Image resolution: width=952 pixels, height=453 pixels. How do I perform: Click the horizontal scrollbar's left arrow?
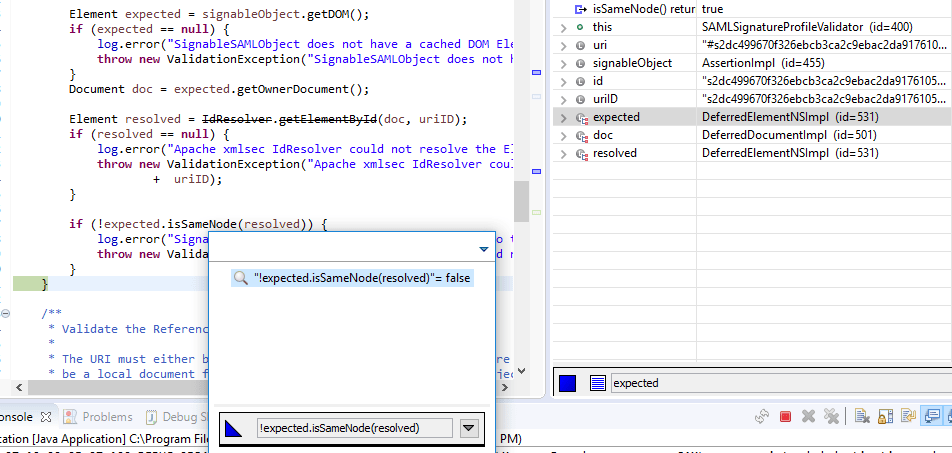pos(18,386)
